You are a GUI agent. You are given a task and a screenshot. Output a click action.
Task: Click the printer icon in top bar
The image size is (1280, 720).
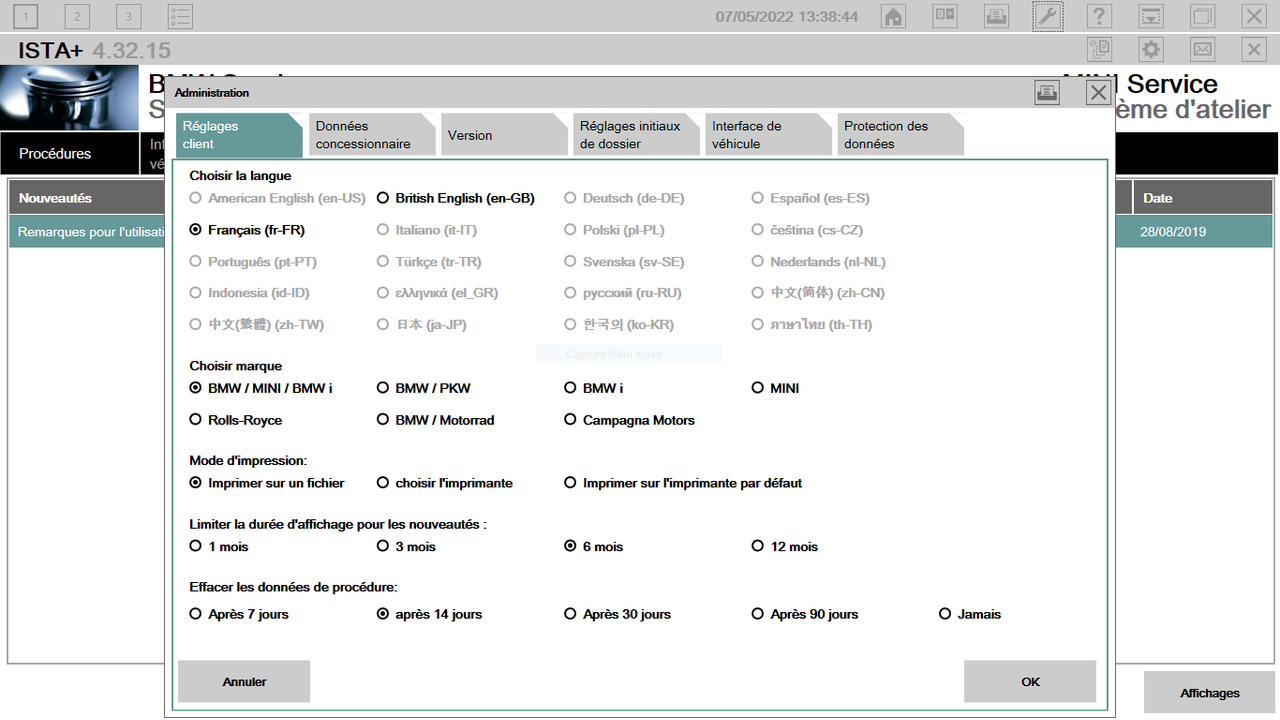[x=996, y=16]
